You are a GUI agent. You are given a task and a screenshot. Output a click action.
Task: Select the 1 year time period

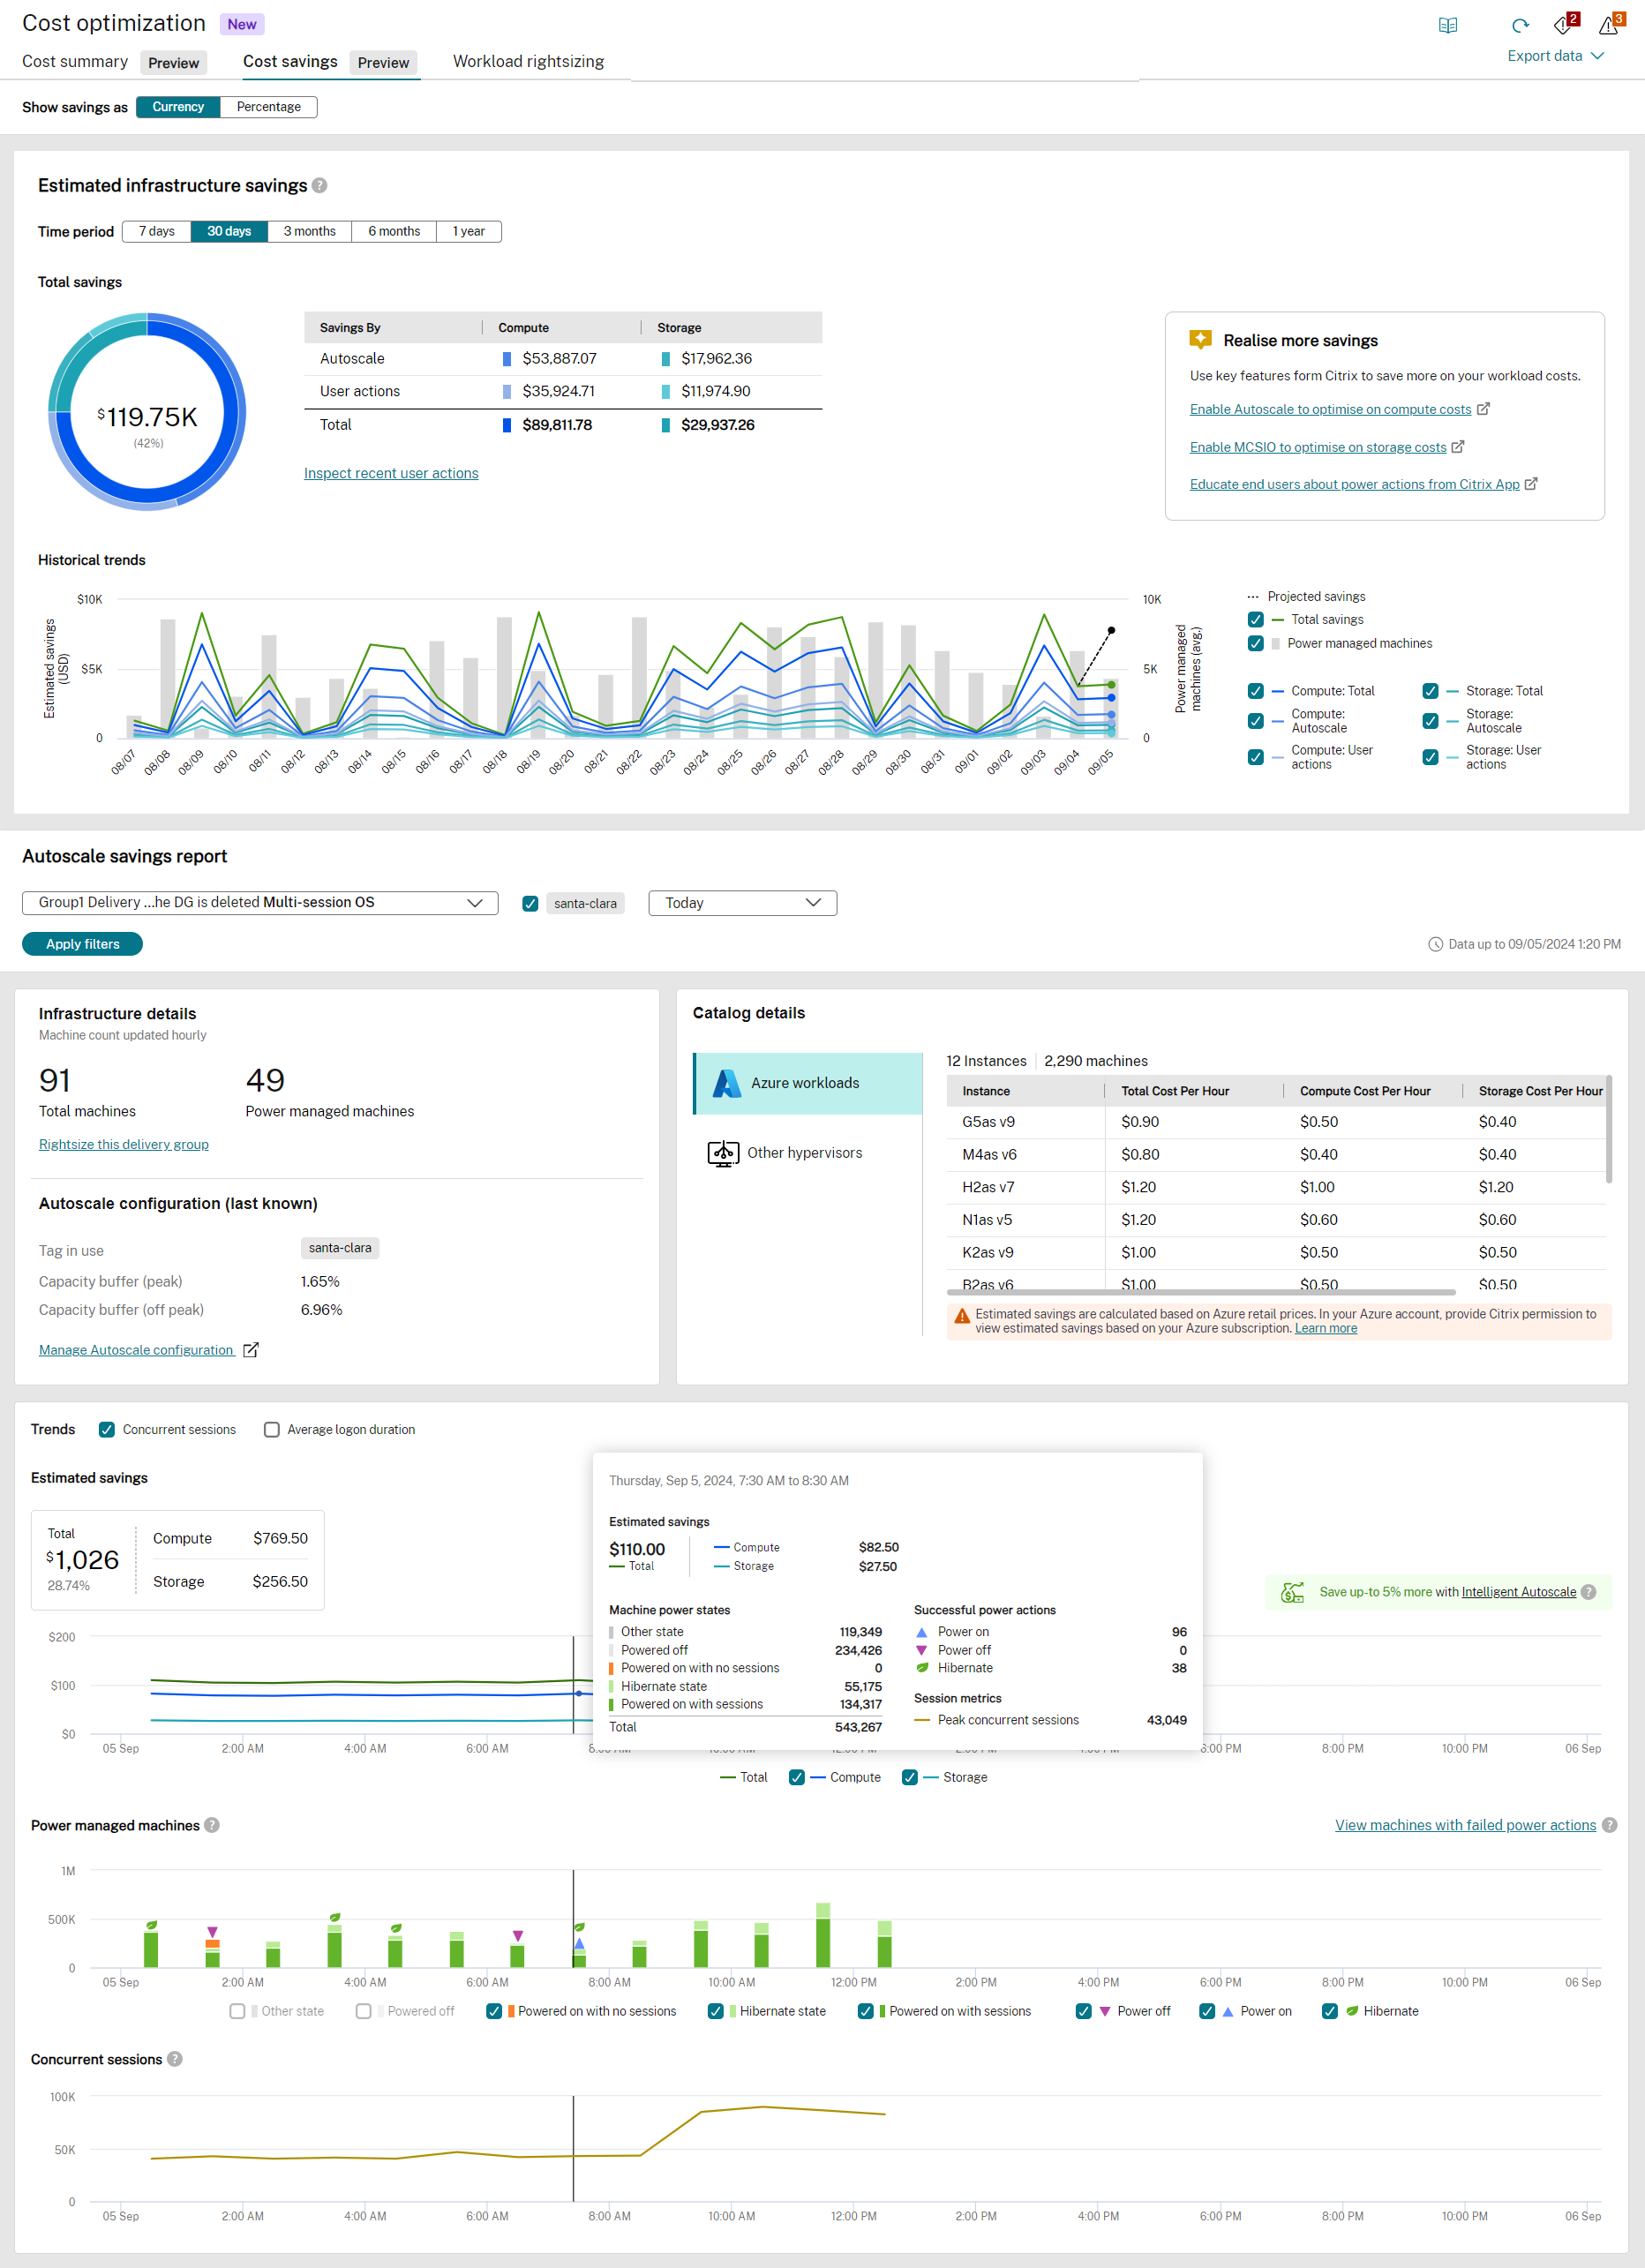469,231
